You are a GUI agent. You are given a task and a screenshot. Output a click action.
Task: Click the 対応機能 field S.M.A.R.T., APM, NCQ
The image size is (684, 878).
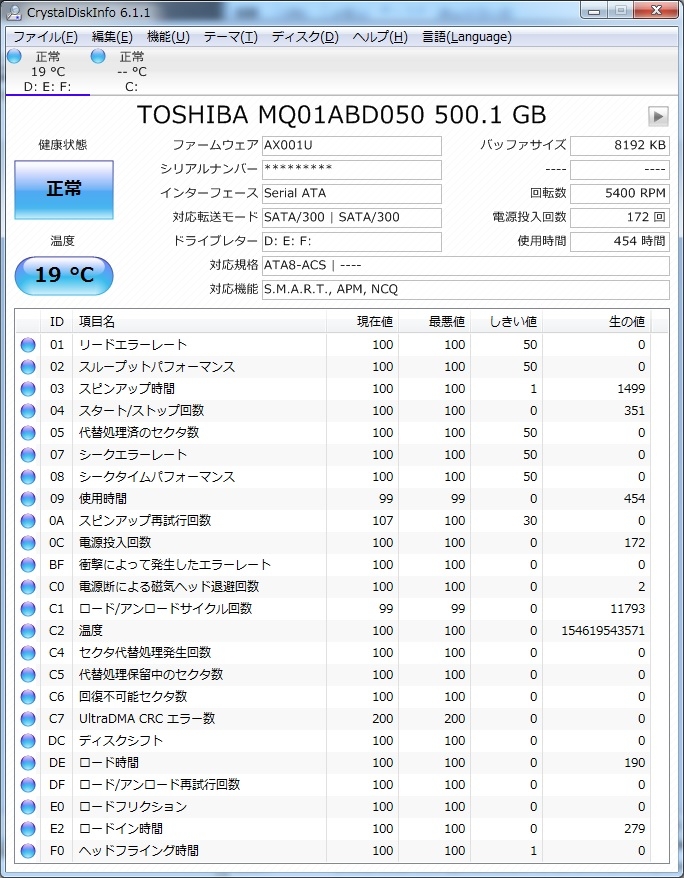click(x=466, y=290)
